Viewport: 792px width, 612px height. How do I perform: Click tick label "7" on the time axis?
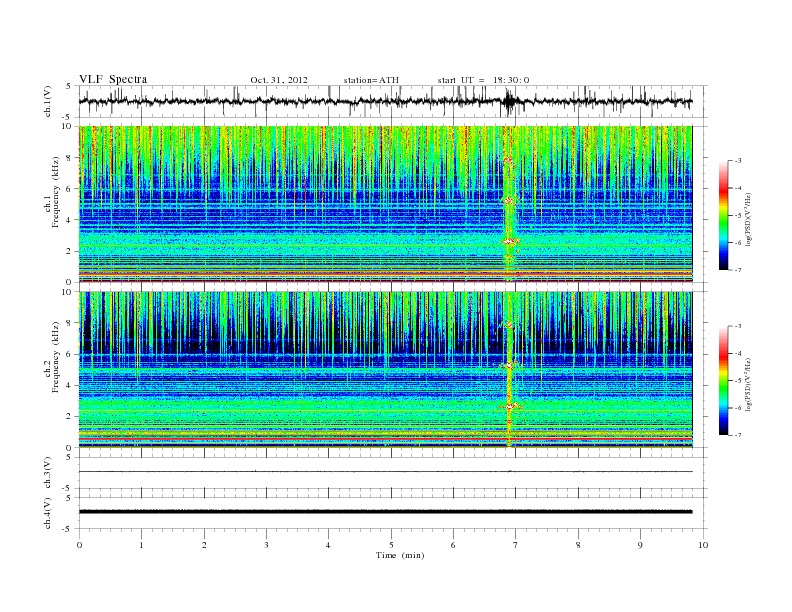tap(515, 545)
